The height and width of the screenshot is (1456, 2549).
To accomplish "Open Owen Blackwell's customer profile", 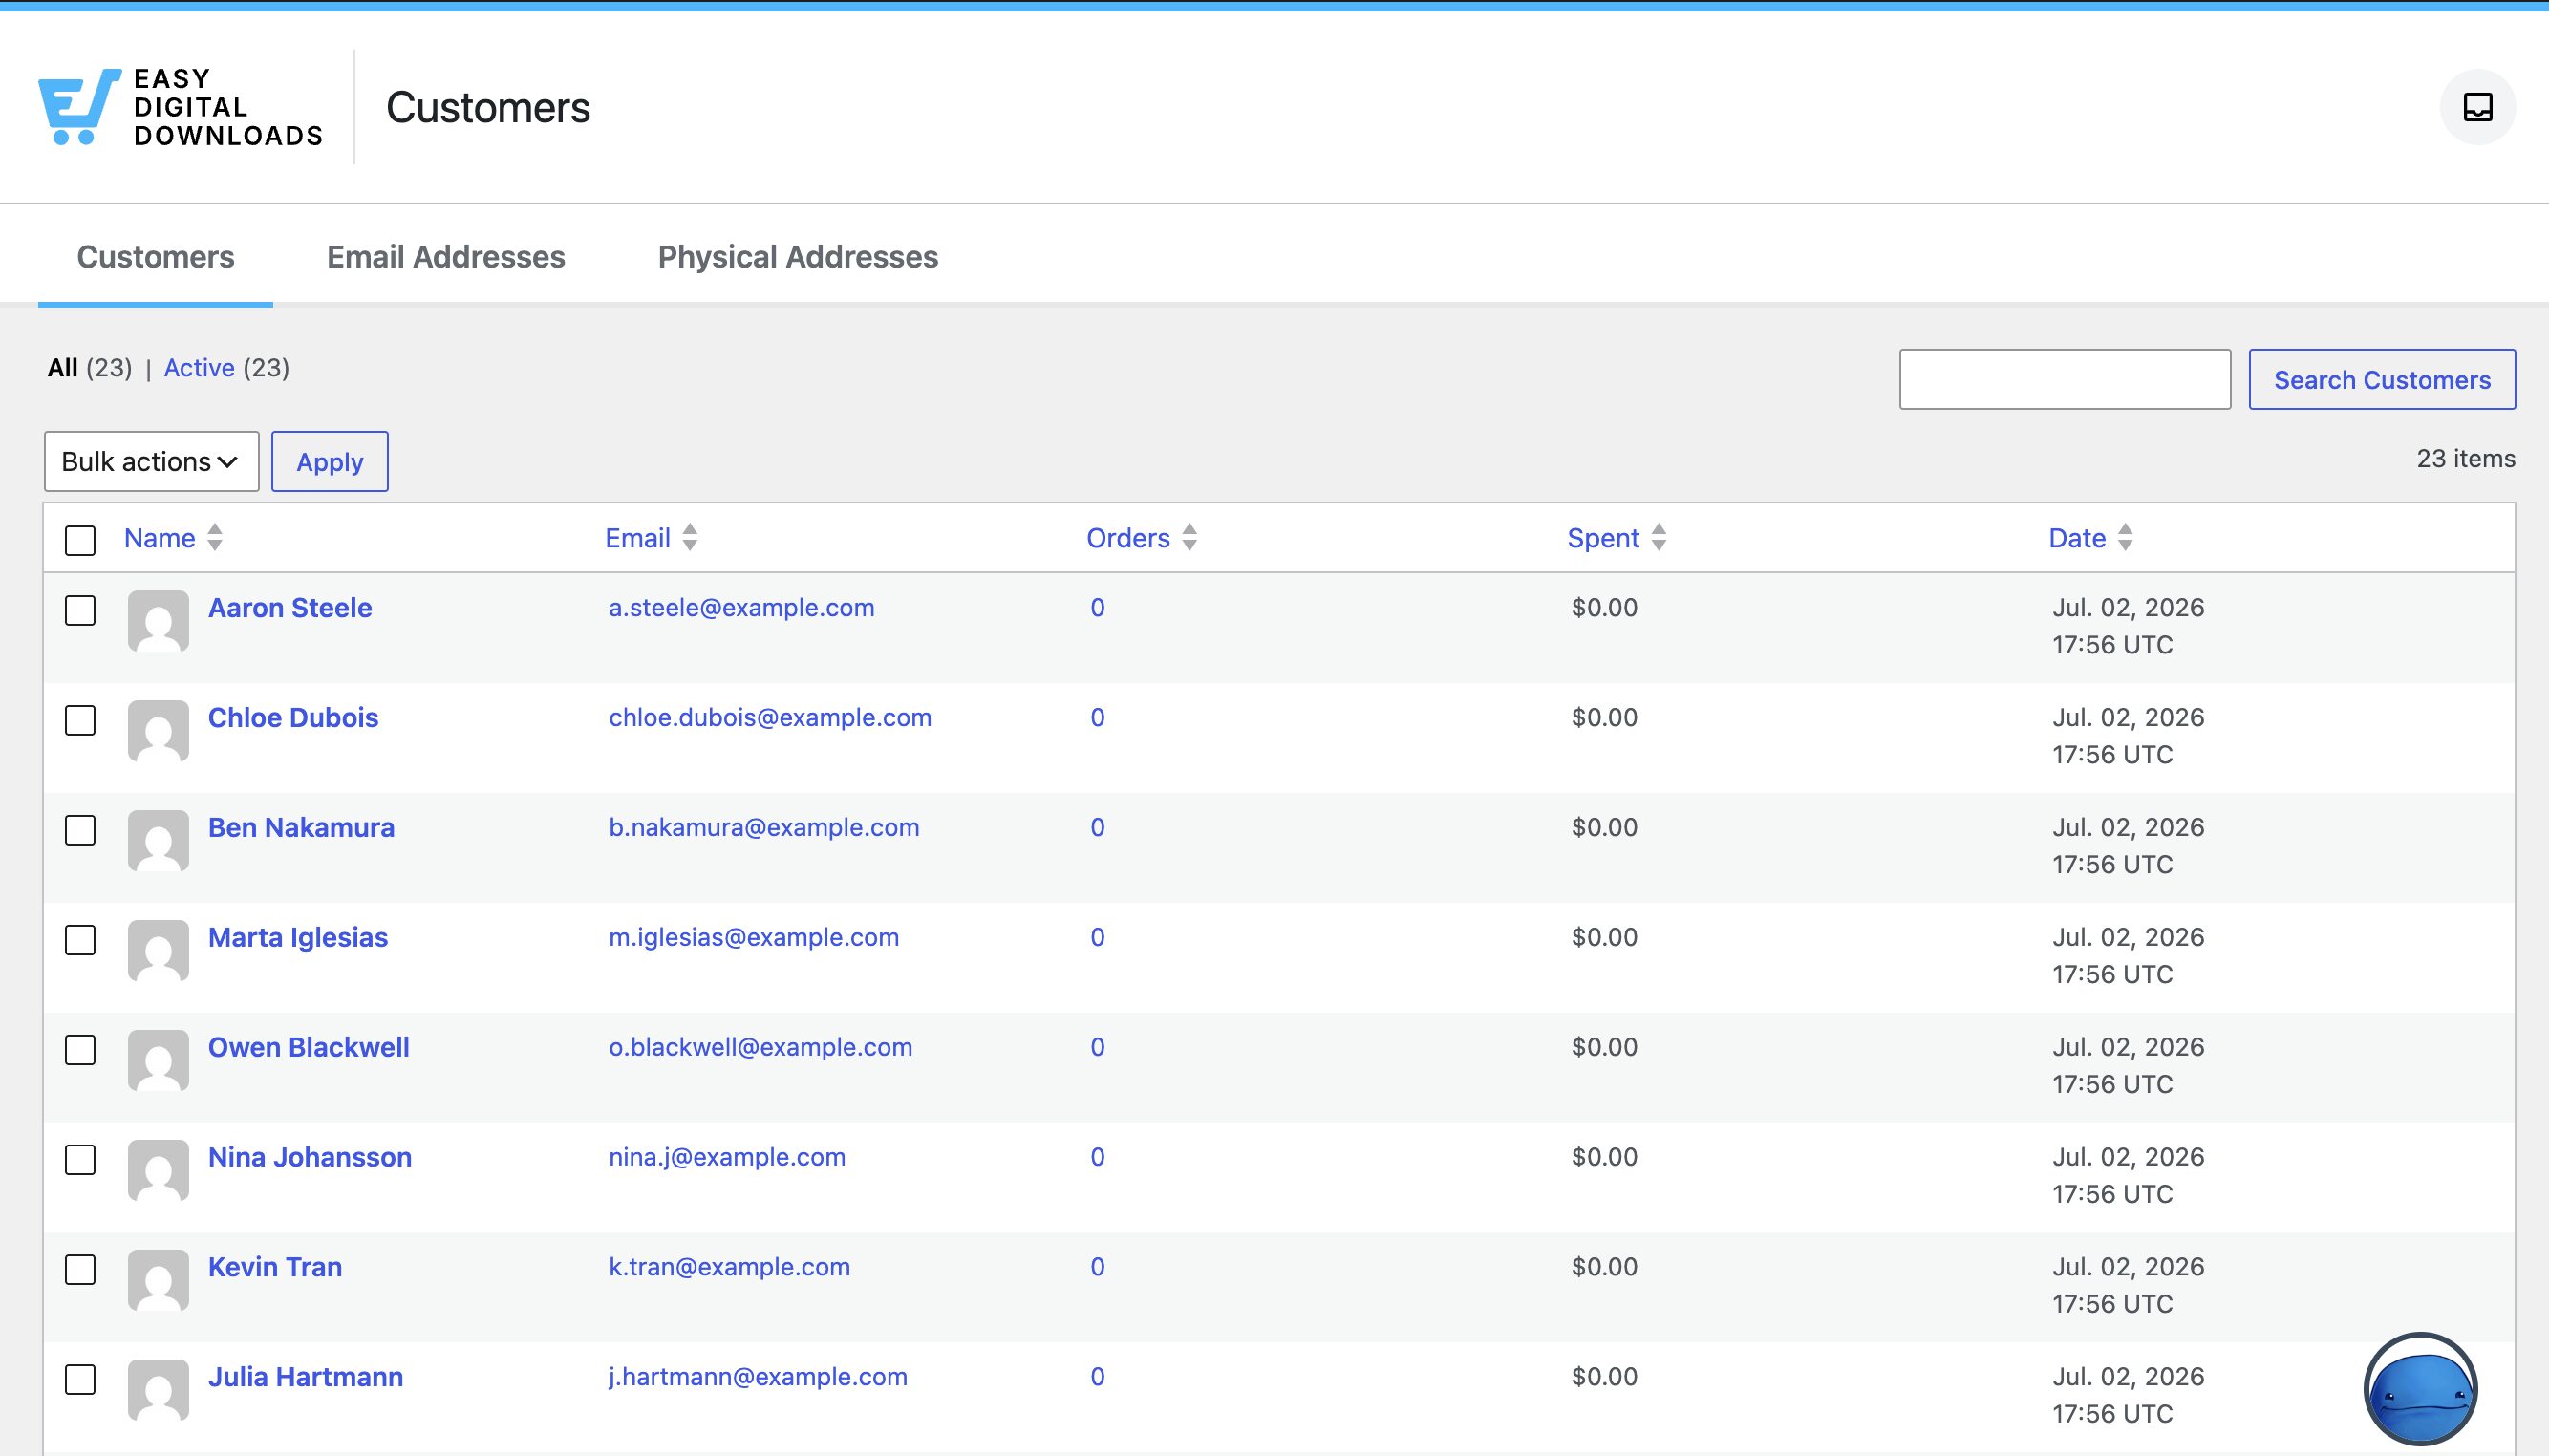I will (309, 1047).
